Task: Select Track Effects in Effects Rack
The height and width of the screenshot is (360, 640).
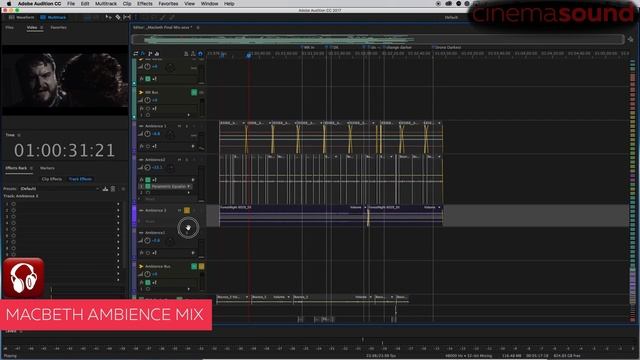Action: coord(80,179)
